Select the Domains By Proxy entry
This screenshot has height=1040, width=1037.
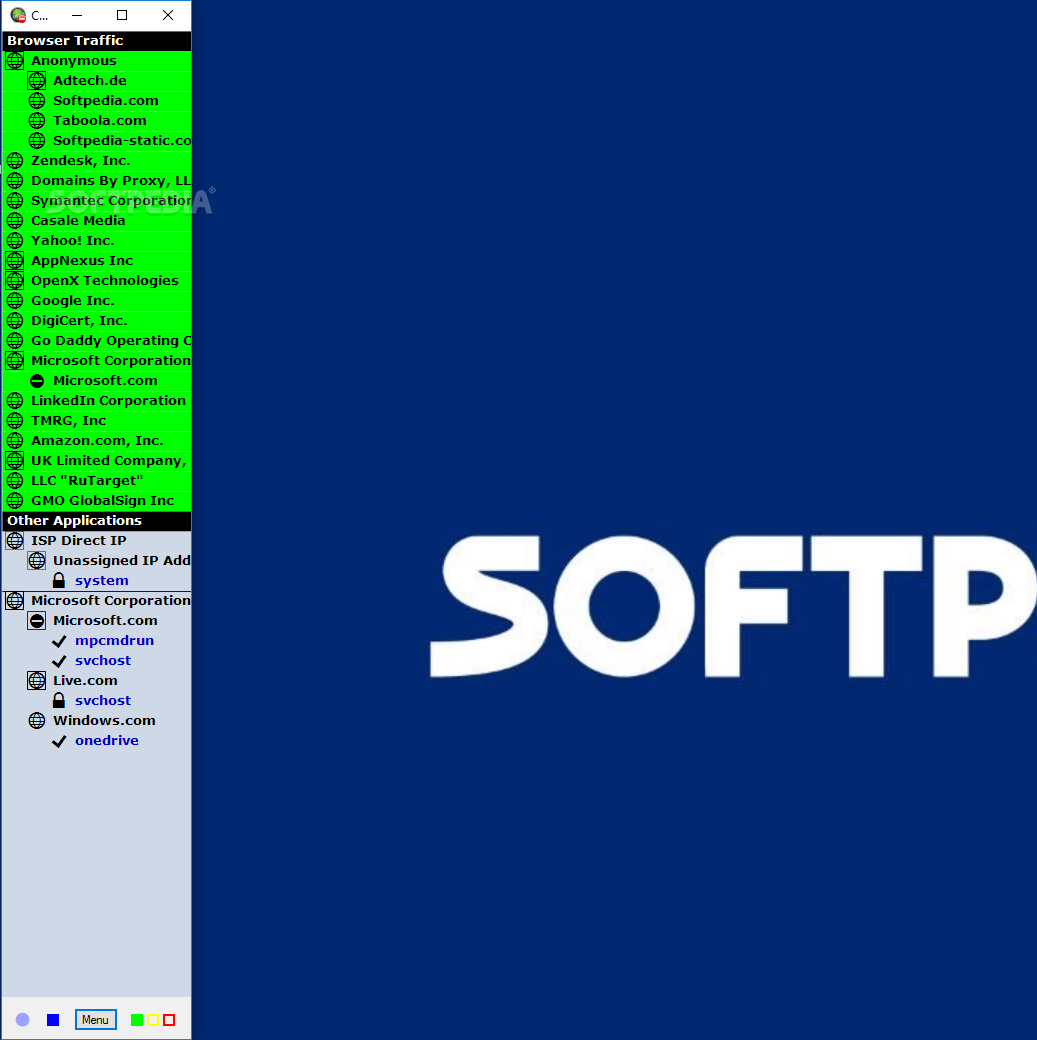click(x=97, y=180)
